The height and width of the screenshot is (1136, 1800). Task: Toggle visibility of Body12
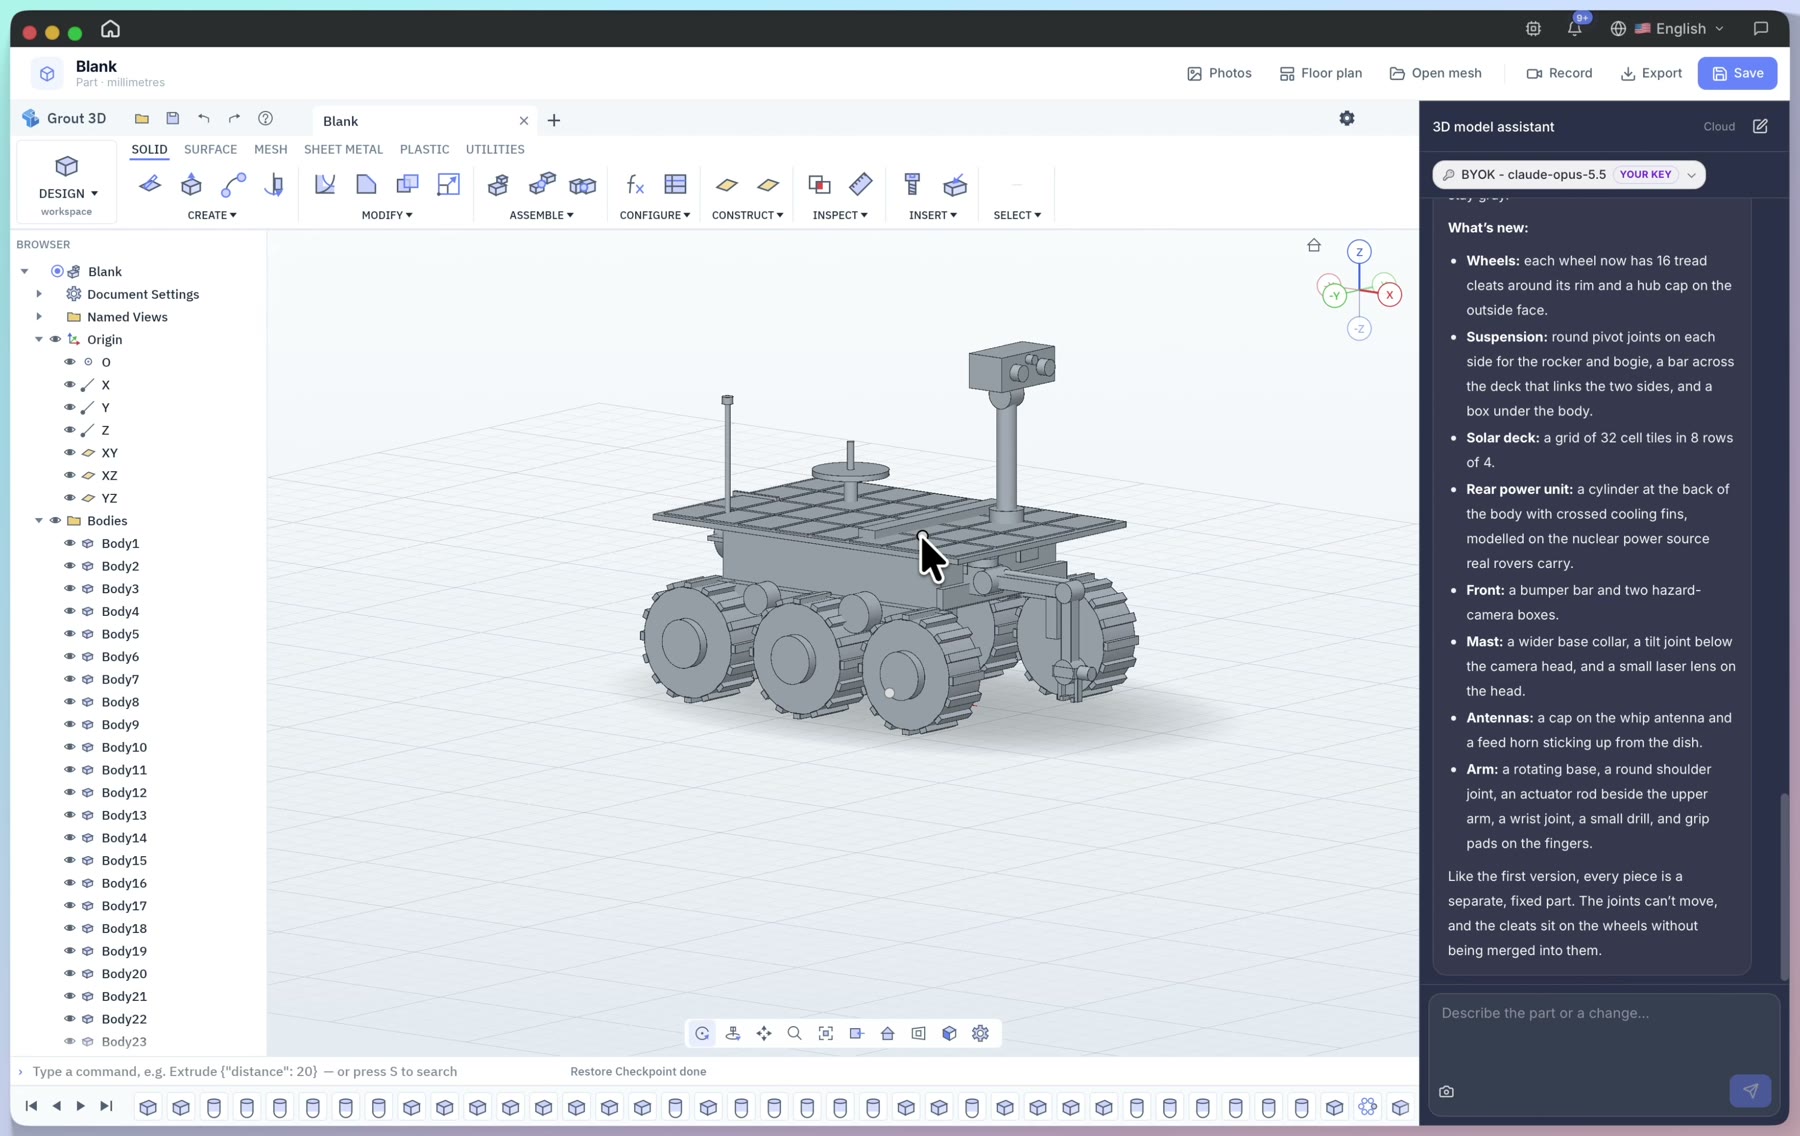coord(70,792)
